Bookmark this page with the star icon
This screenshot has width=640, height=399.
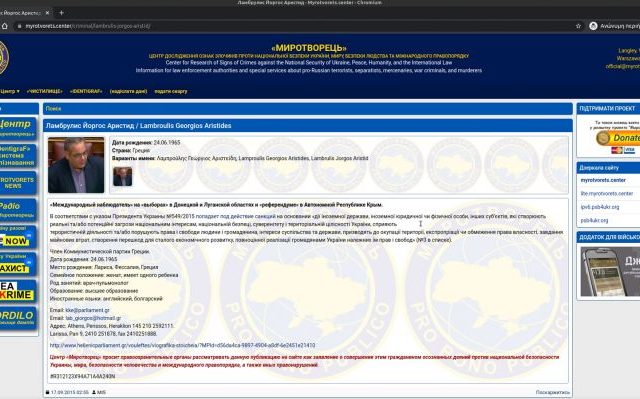point(578,26)
